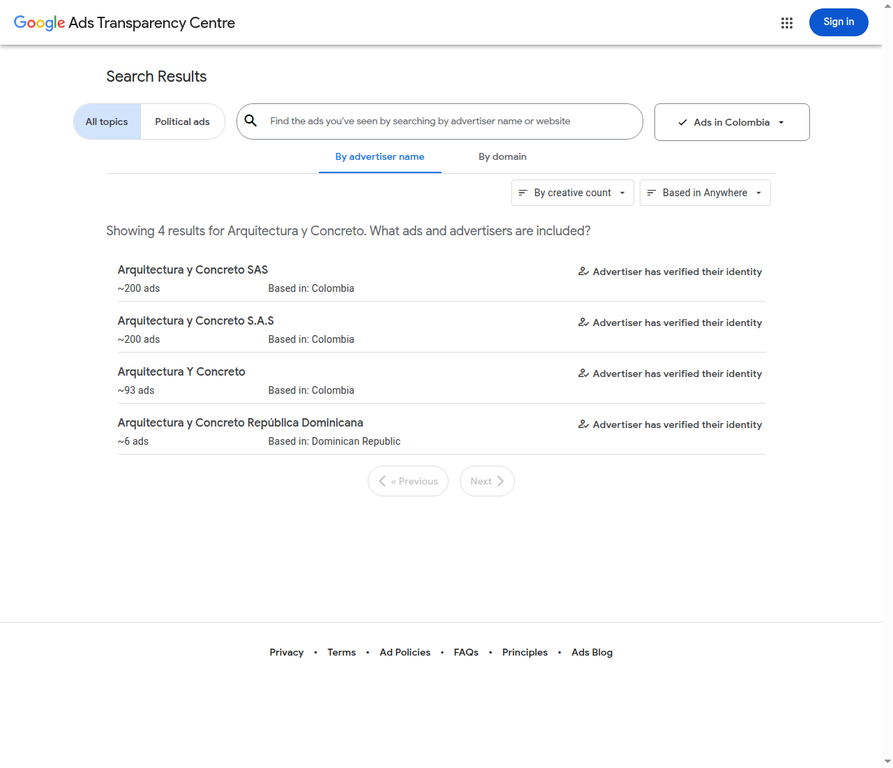
Task: Click the search magnifier icon
Action: tap(251, 121)
